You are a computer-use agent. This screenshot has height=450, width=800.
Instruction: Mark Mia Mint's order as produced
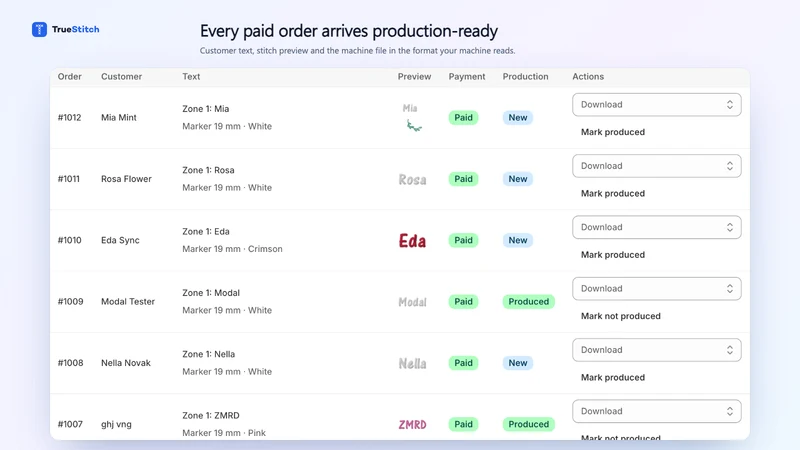tap(613, 132)
